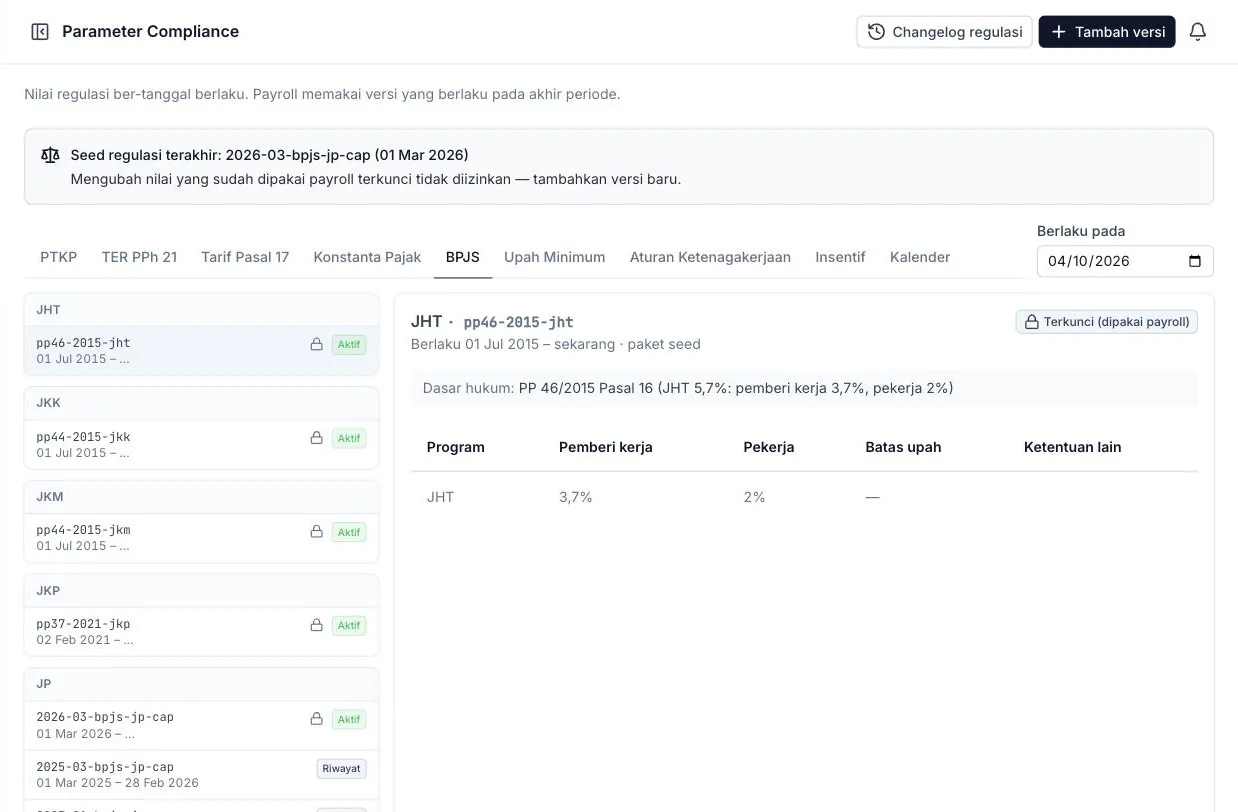The height and width of the screenshot is (812, 1238).
Task: Click the Terkunci (dipakai payroll) badge
Action: click(x=1106, y=322)
